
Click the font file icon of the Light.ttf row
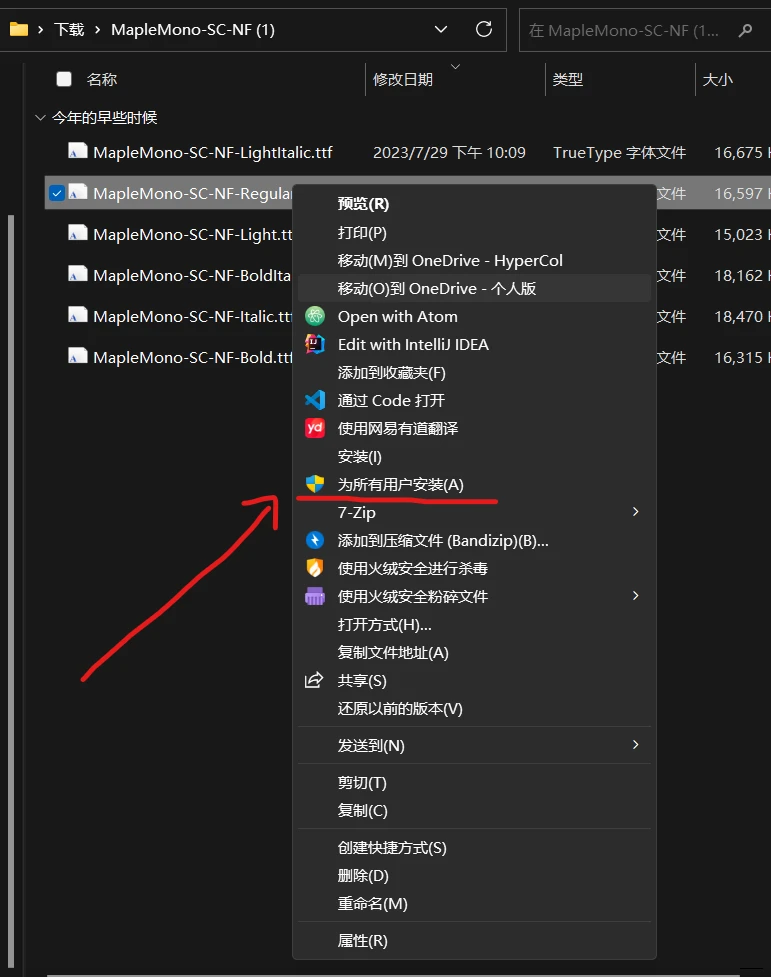click(77, 233)
